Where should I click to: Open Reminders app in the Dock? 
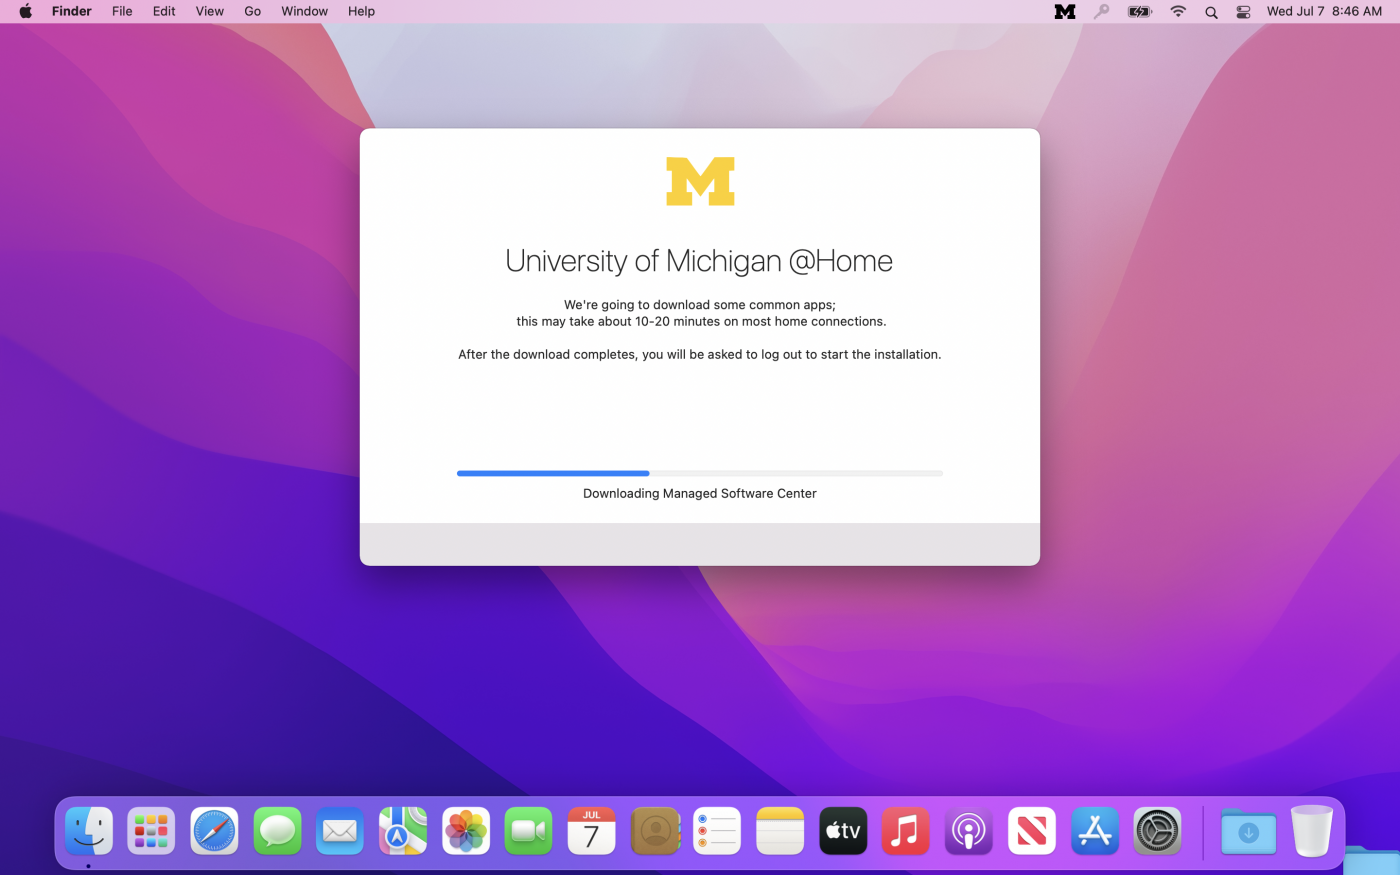(717, 831)
